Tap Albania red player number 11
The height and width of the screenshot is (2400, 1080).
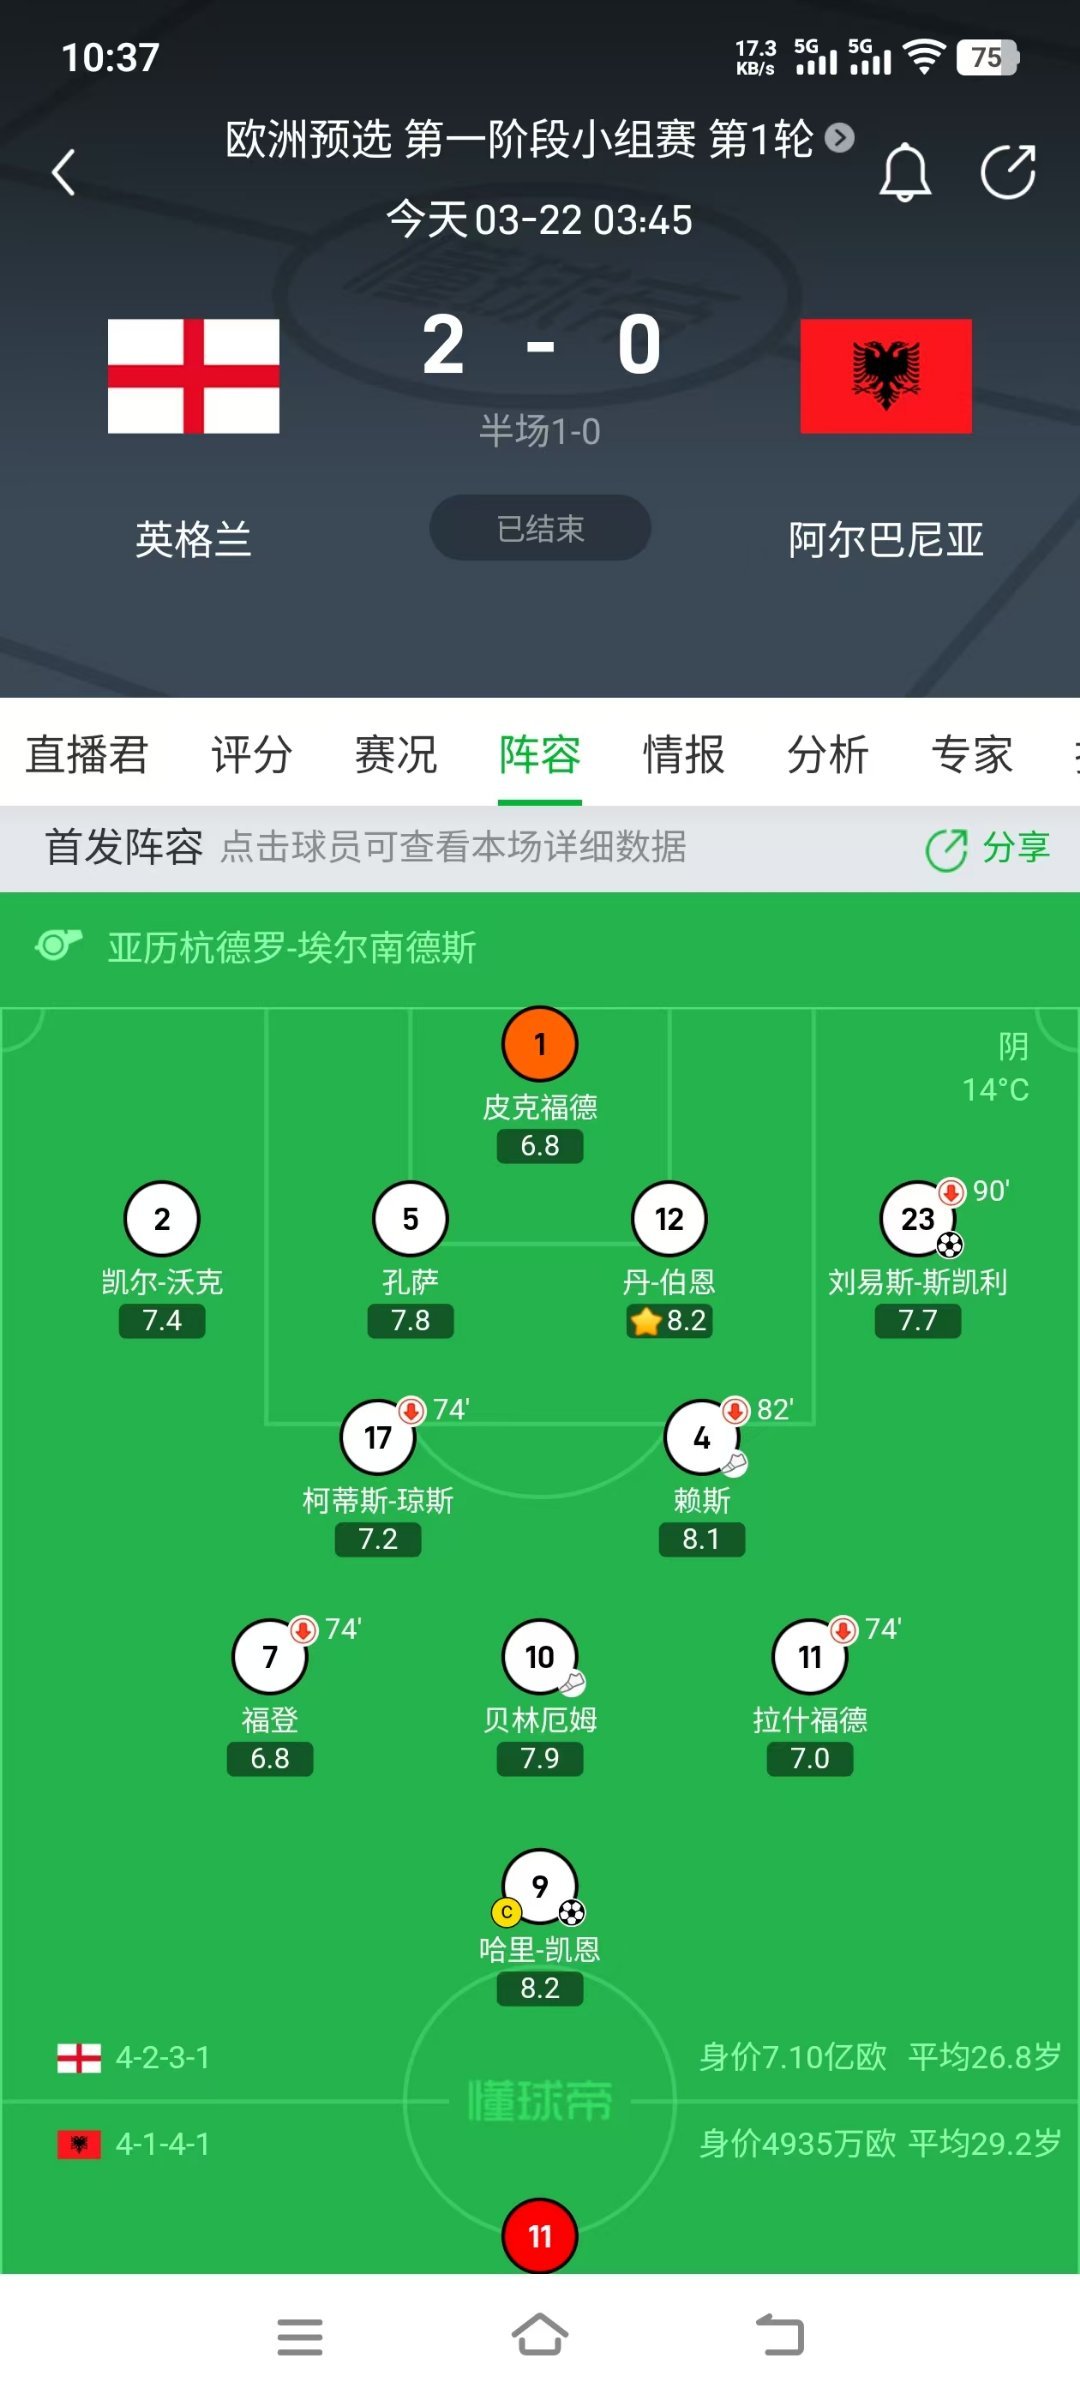[540, 2236]
